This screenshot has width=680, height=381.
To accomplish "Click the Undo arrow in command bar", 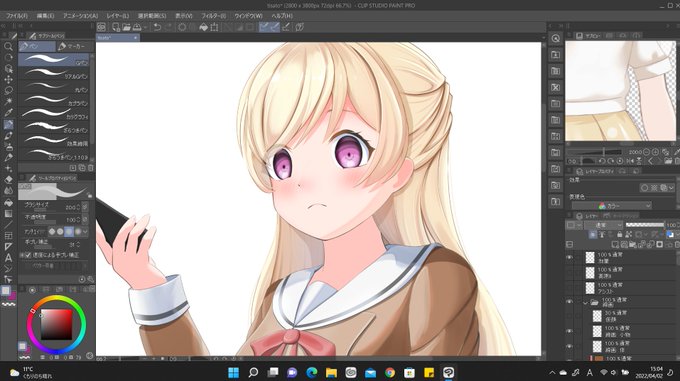I will pos(157,27).
